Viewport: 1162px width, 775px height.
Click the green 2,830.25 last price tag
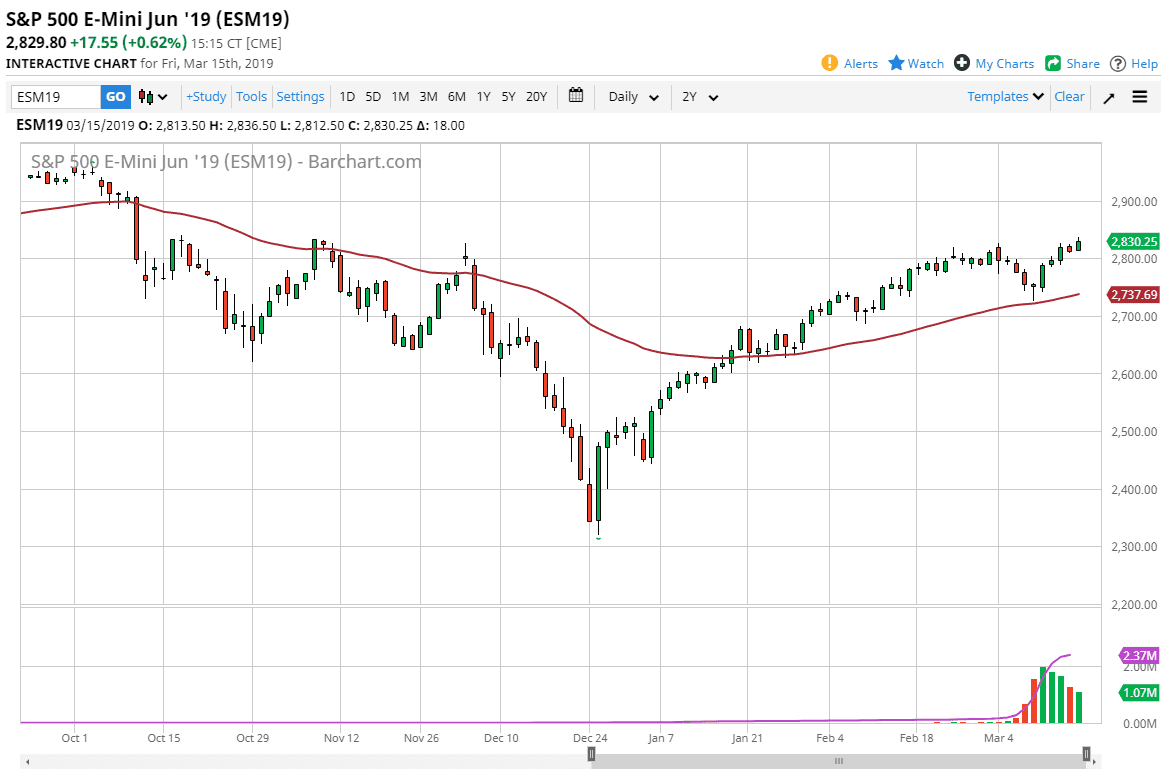(1133, 242)
